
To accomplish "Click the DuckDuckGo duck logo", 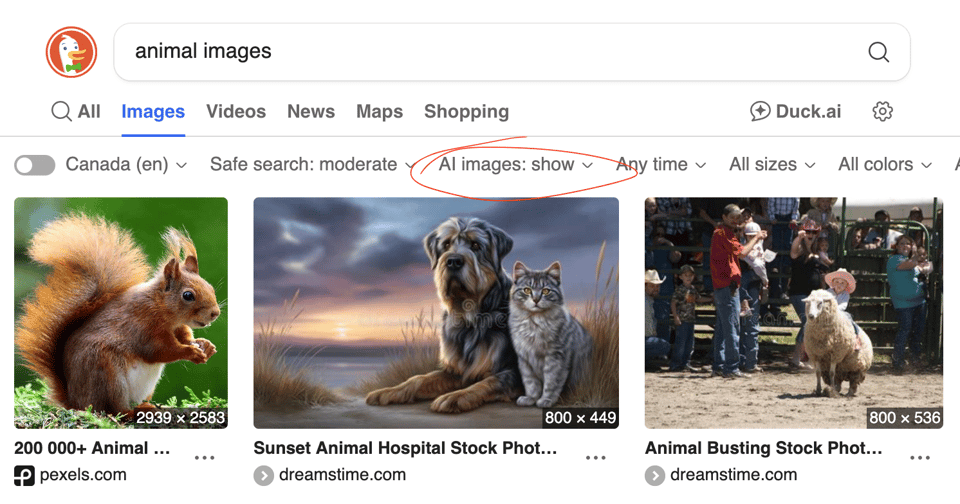I will pyautogui.click(x=71, y=52).
